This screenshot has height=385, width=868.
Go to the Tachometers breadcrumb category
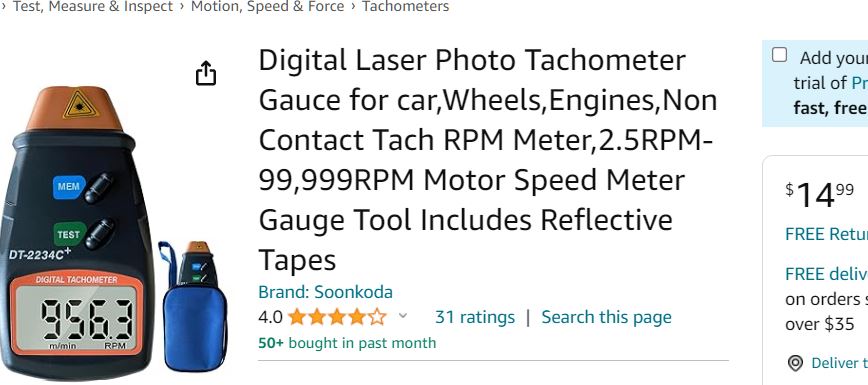coord(405,7)
